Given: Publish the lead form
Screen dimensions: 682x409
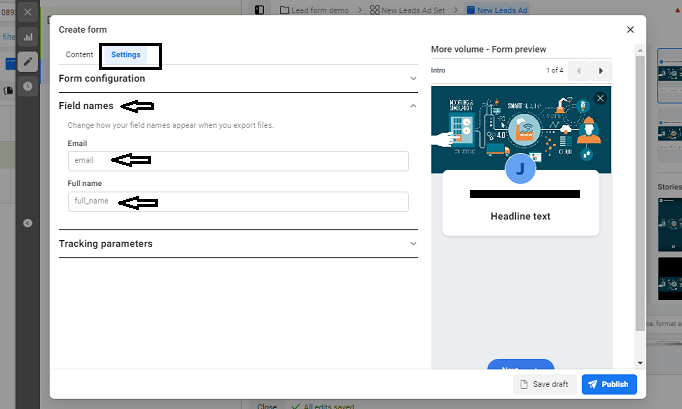Looking at the screenshot, I should click(x=608, y=384).
